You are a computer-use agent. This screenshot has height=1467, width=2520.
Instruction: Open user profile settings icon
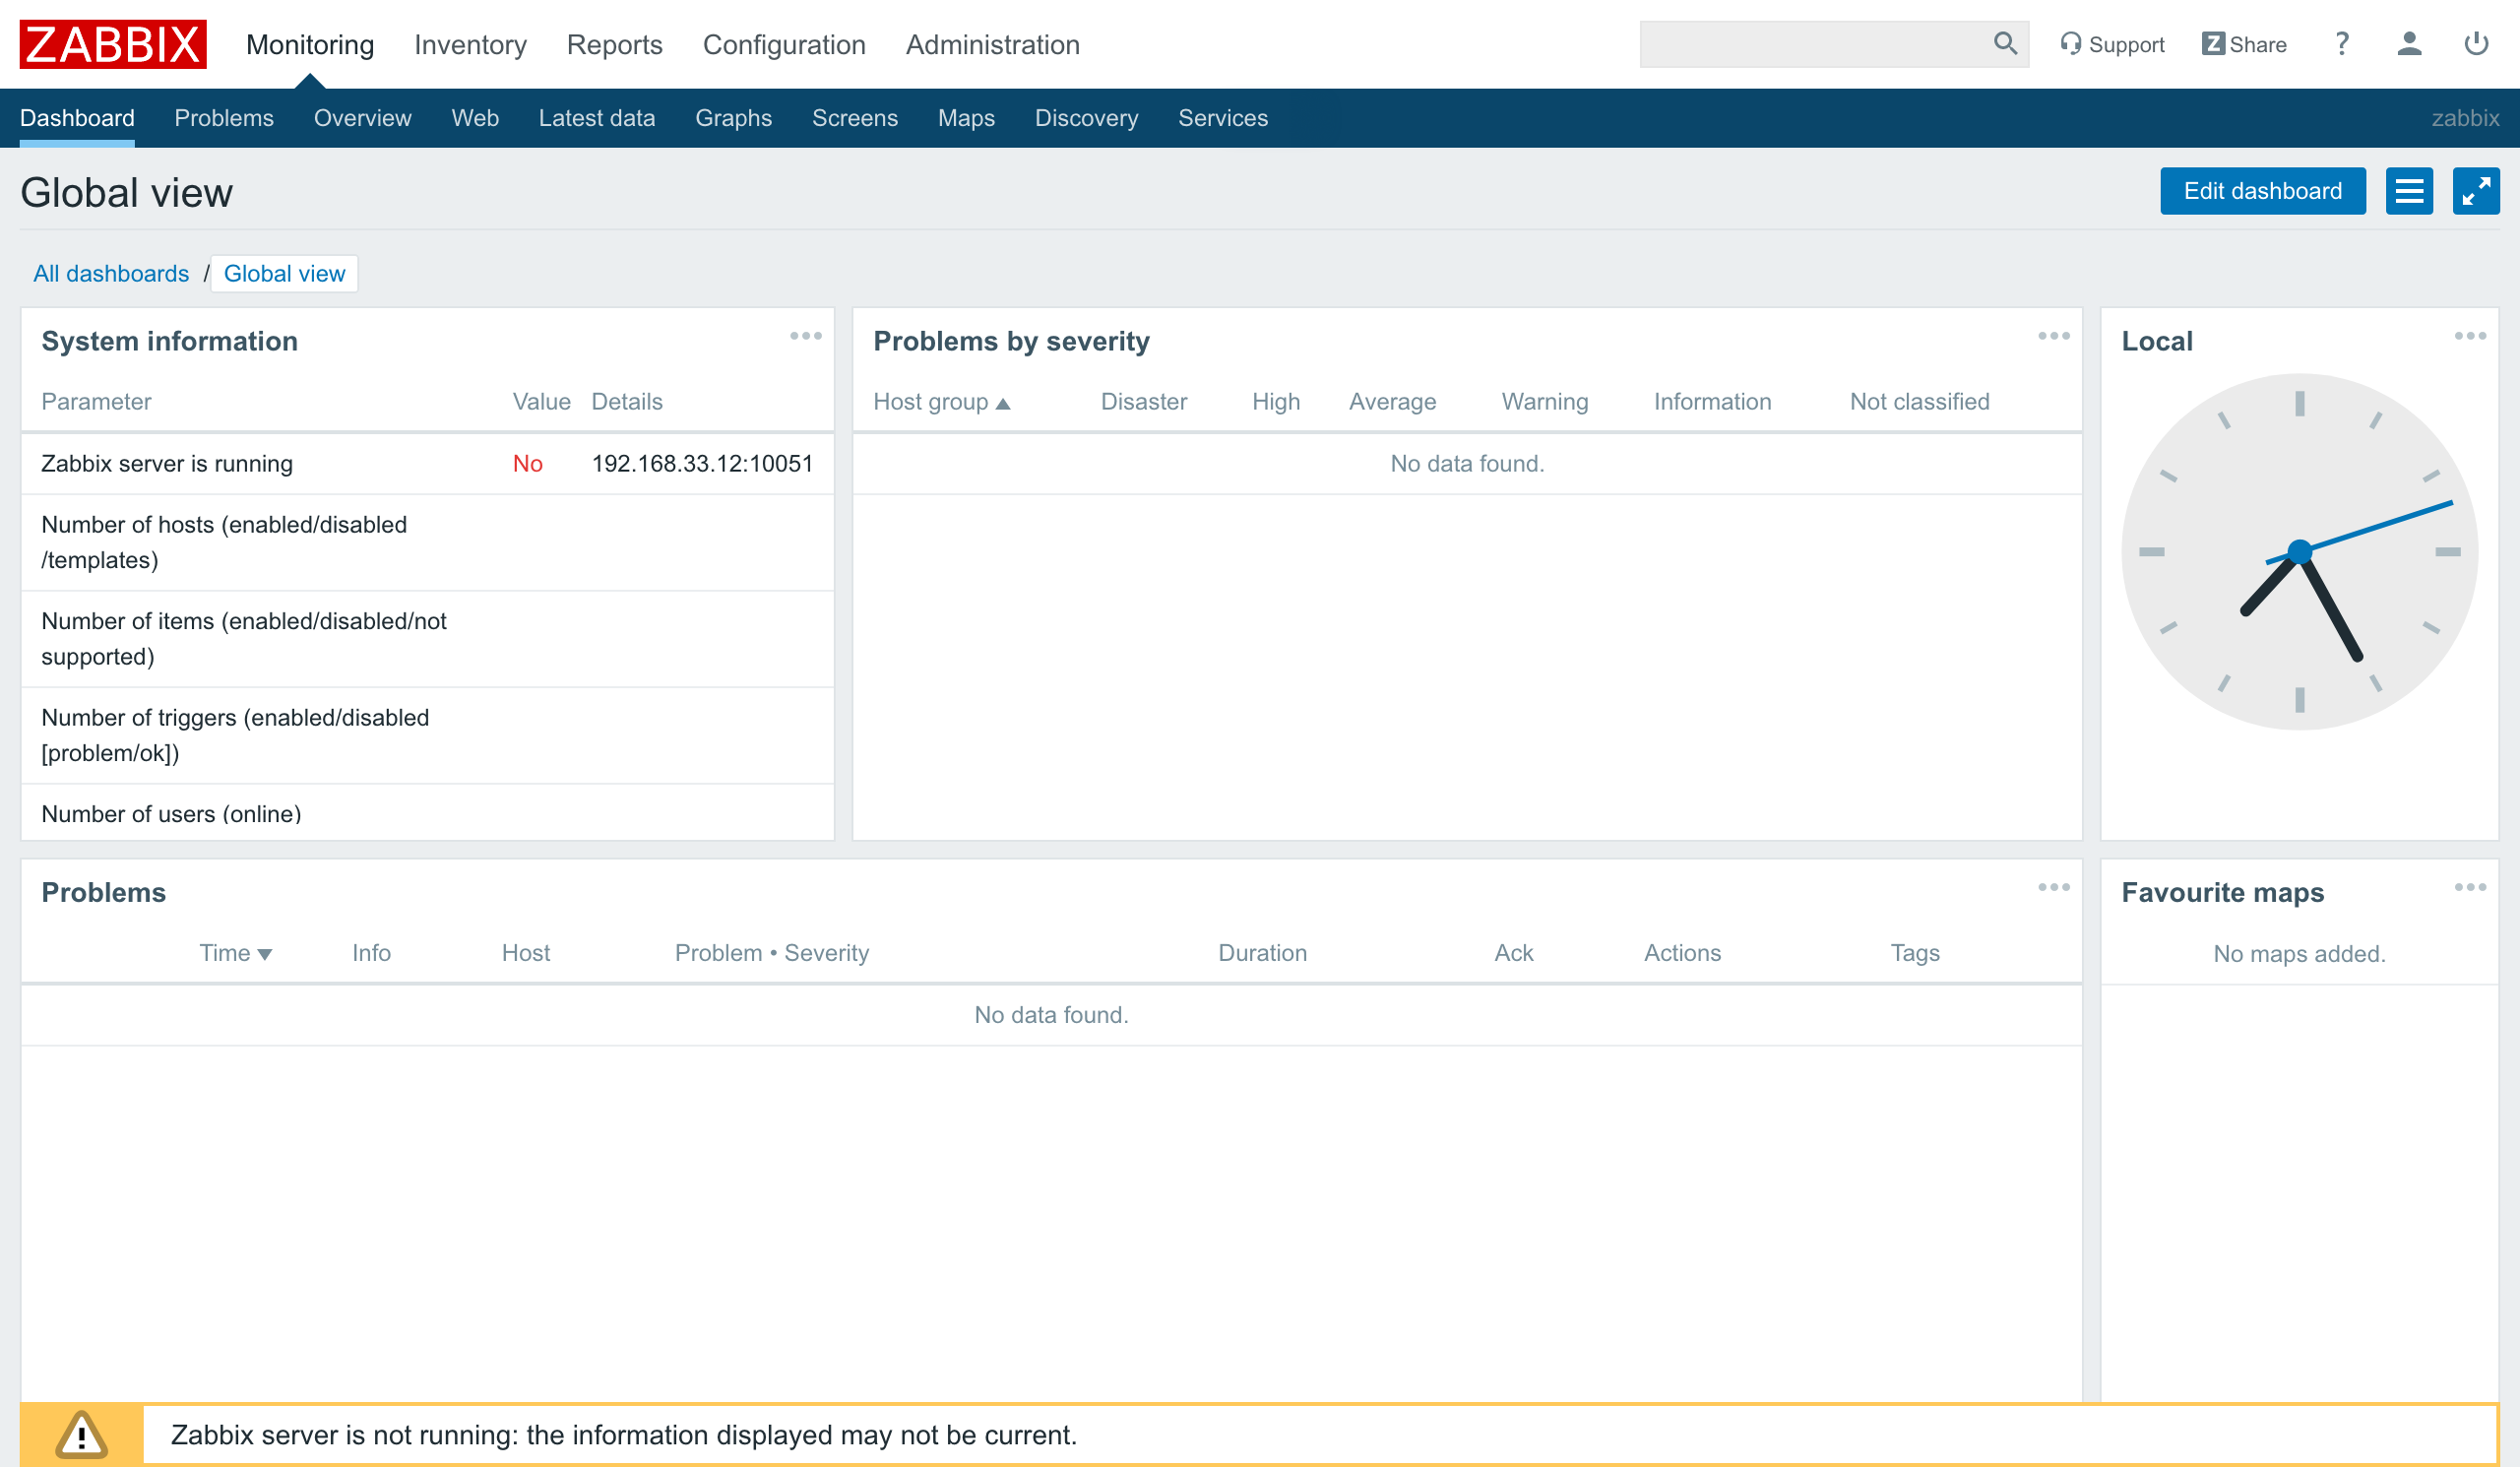[x=2408, y=44]
